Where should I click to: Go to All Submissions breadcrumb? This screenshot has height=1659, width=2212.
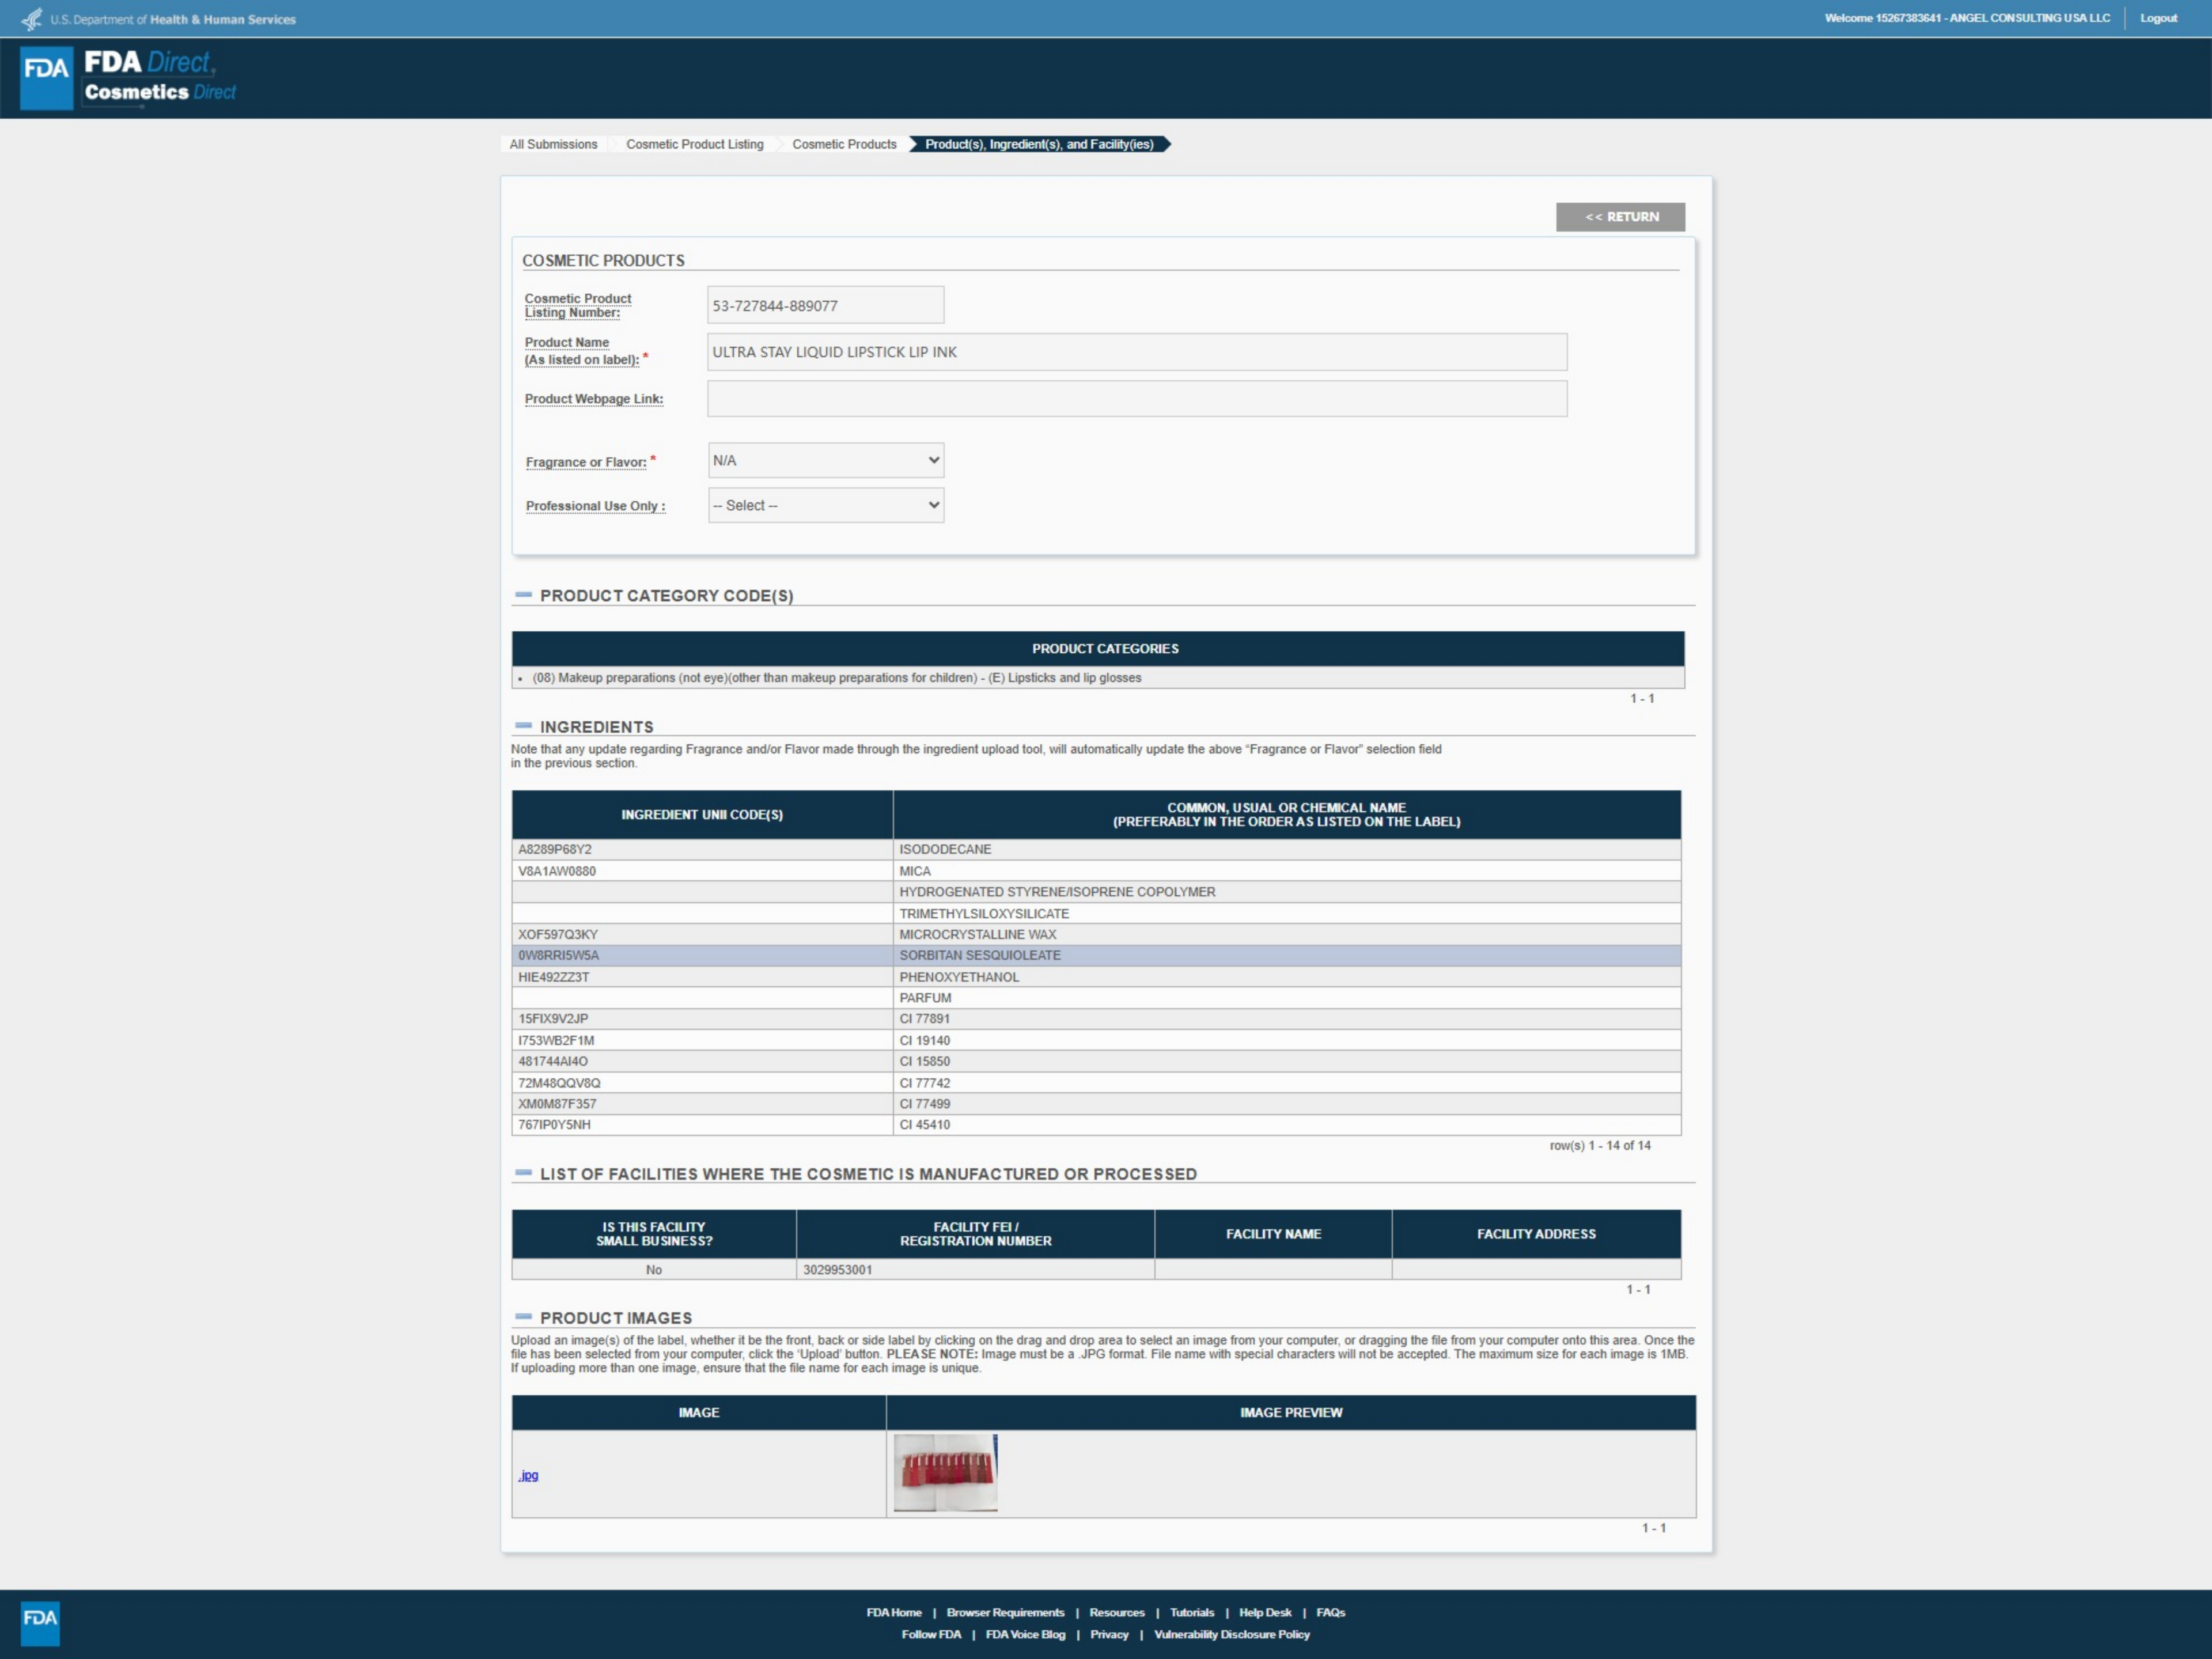coord(553,144)
